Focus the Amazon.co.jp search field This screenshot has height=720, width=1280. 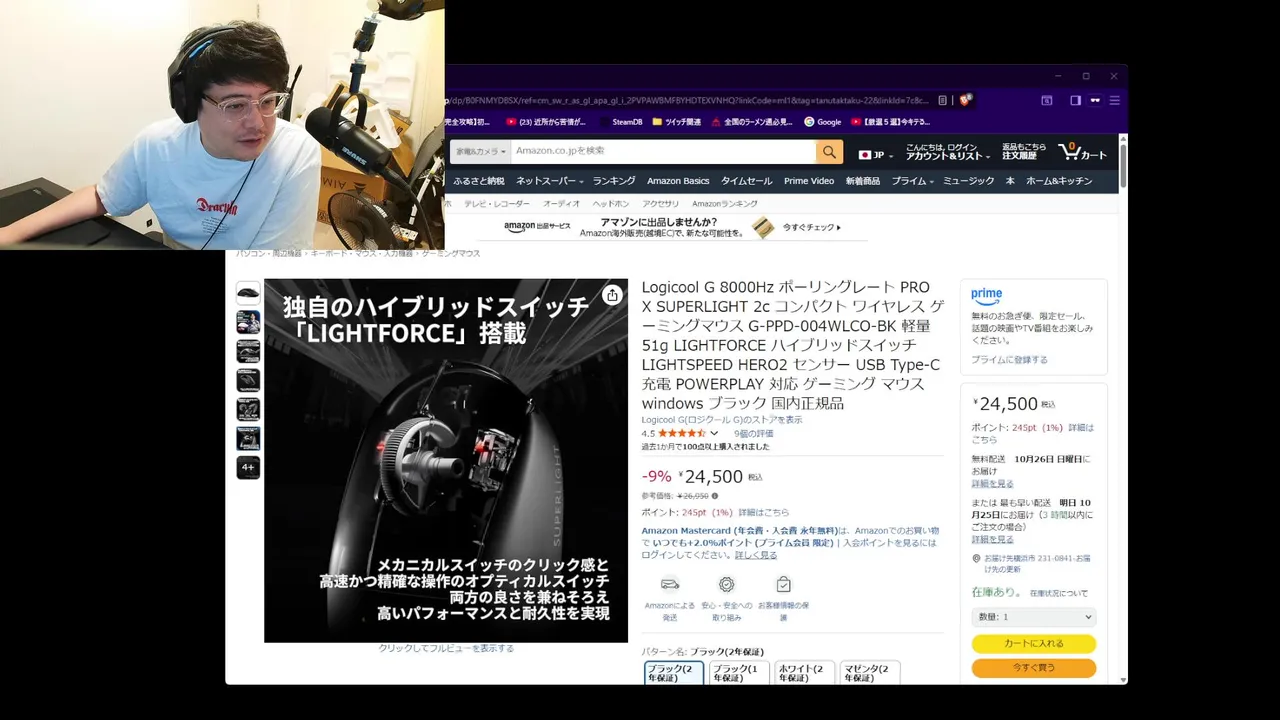pos(663,151)
